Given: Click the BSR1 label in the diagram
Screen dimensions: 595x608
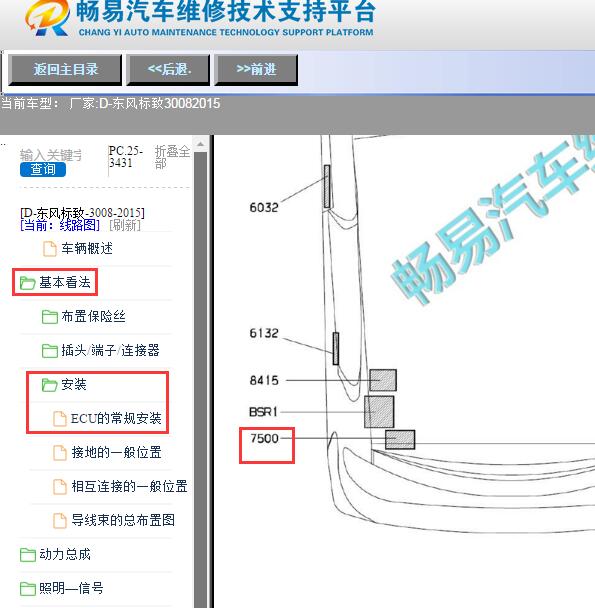Looking at the screenshot, I should coord(263,412).
